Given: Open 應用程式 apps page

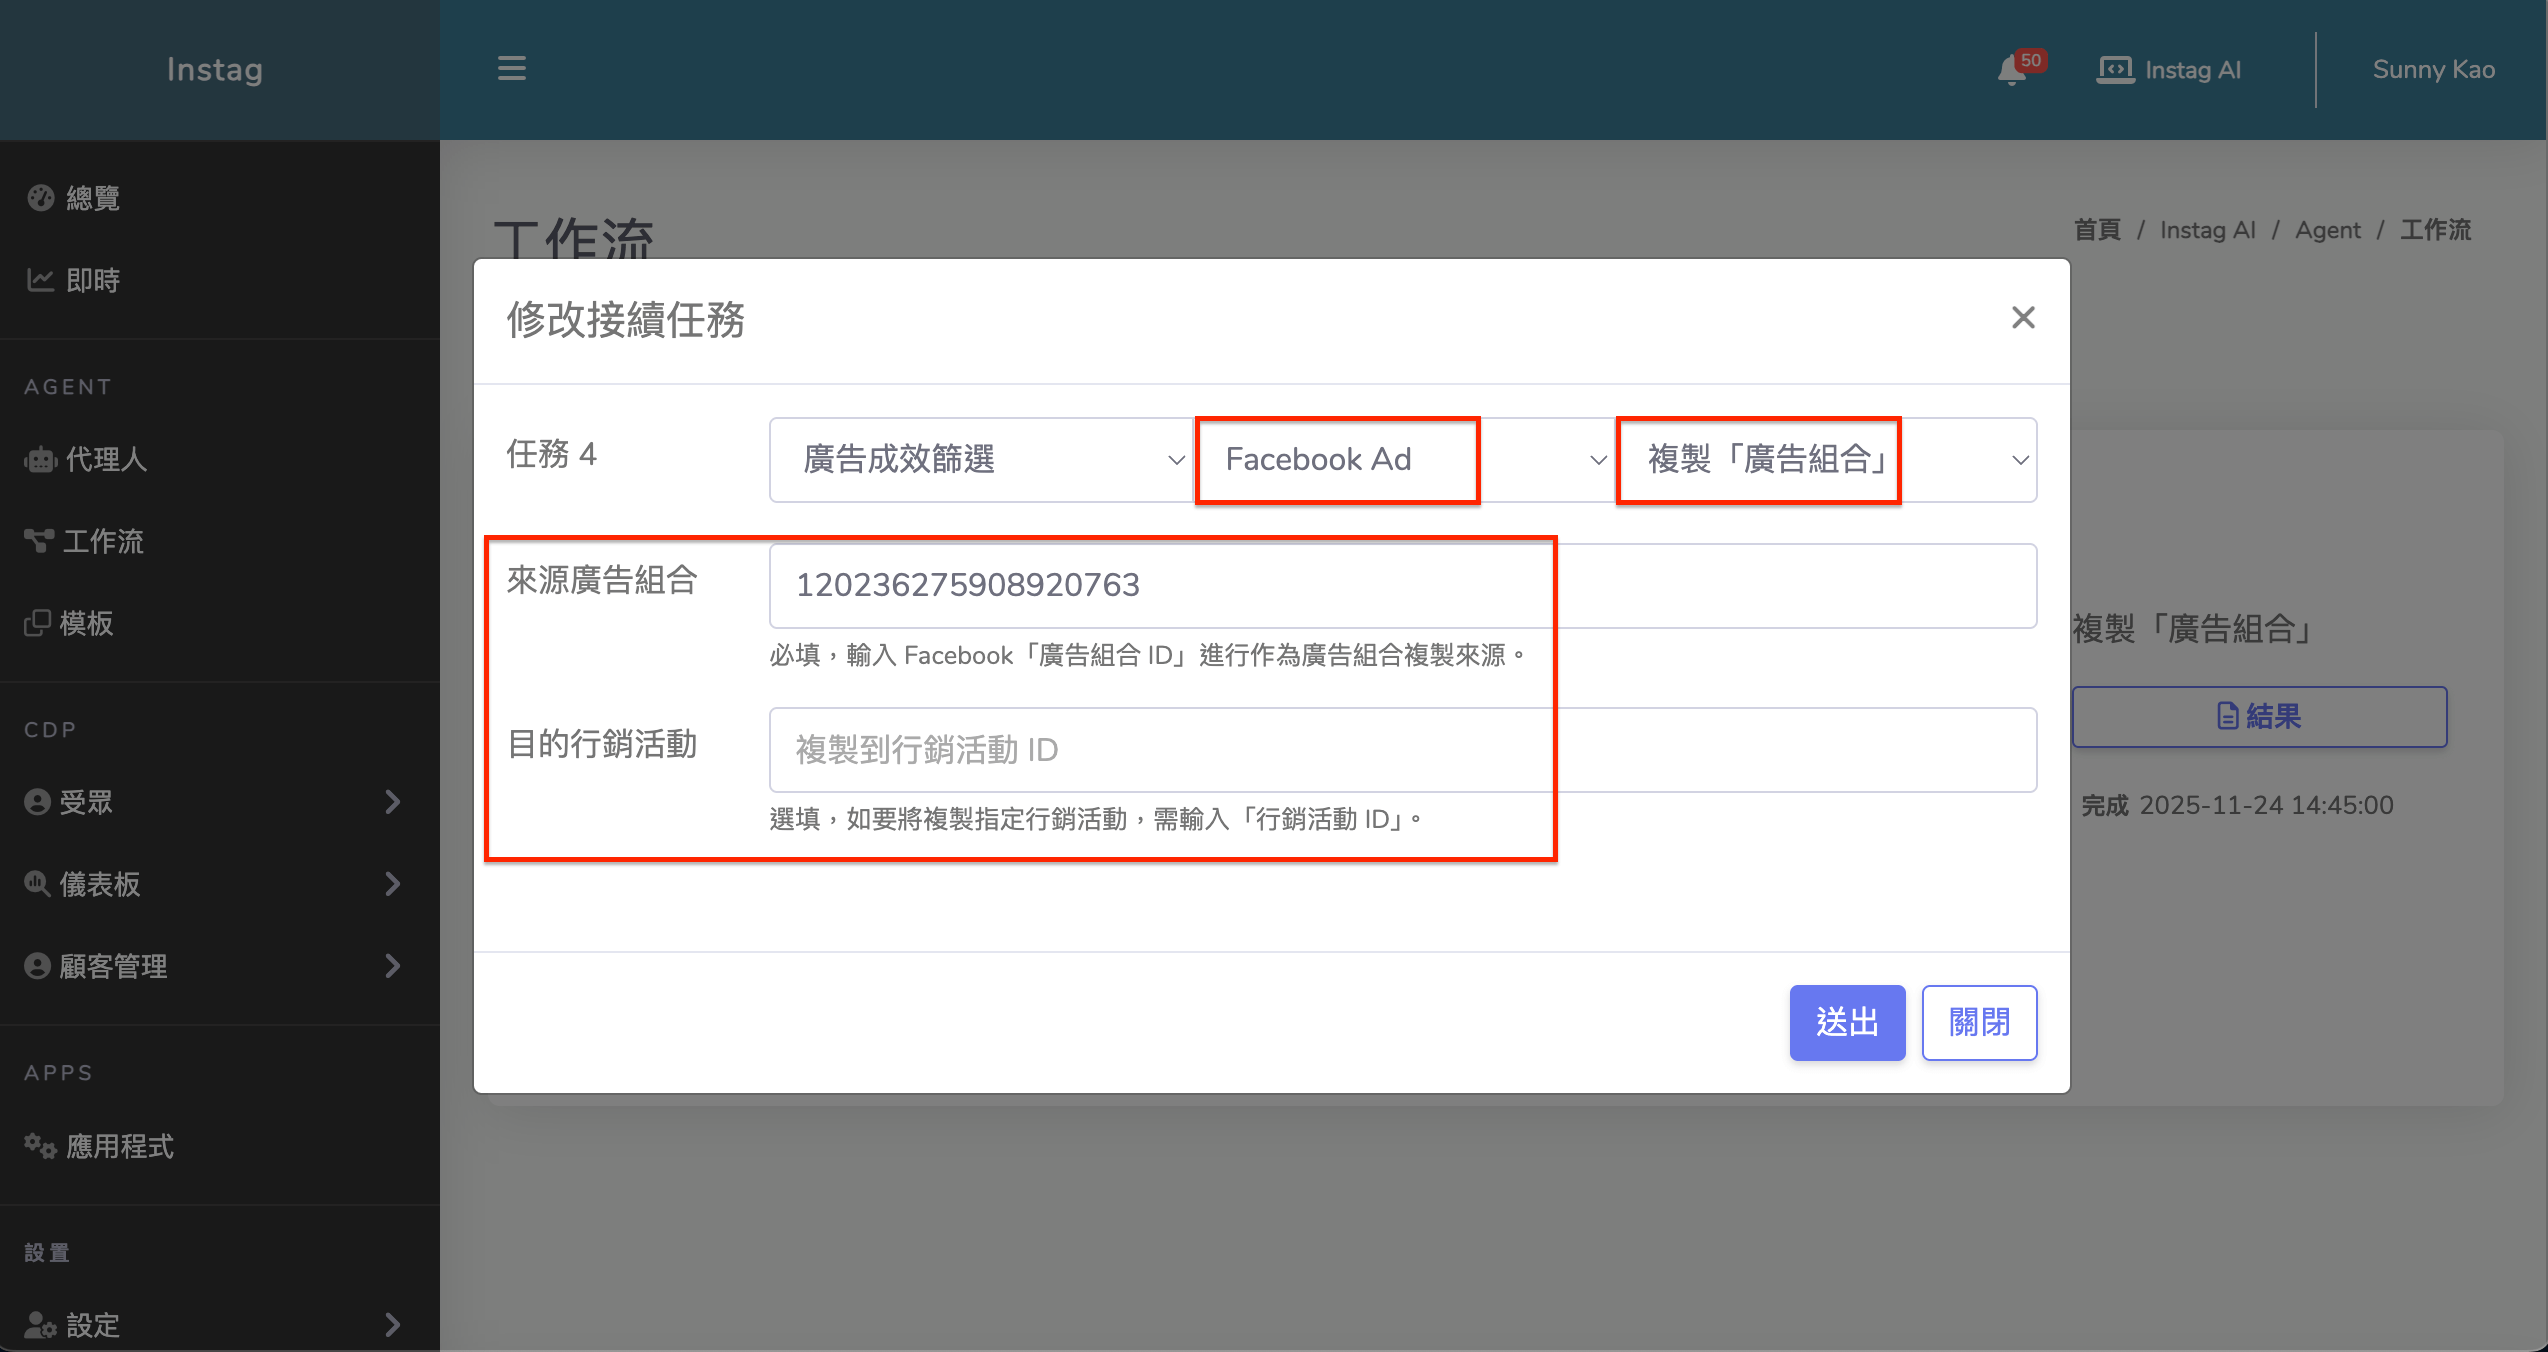Looking at the screenshot, I should (119, 1146).
